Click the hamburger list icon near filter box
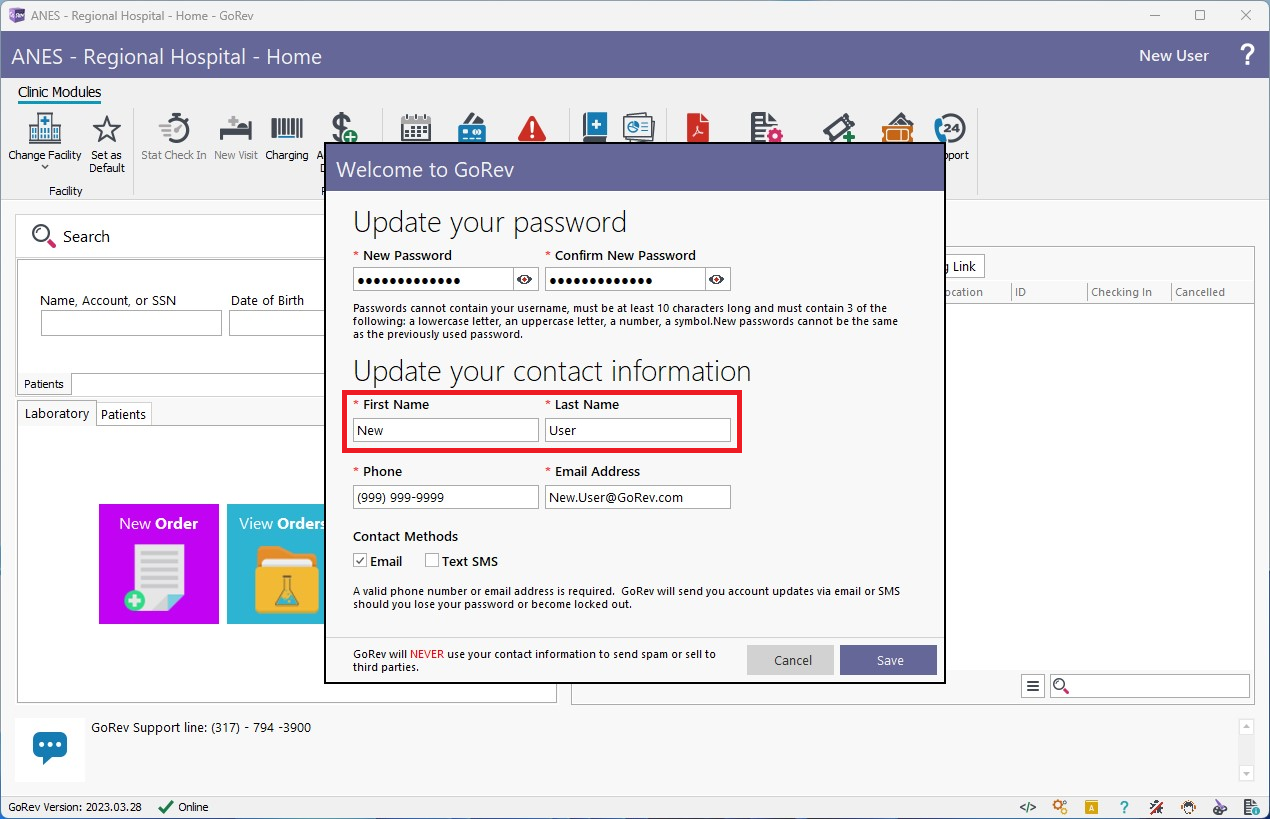Screen dimensions: 1270x819 (1033, 686)
